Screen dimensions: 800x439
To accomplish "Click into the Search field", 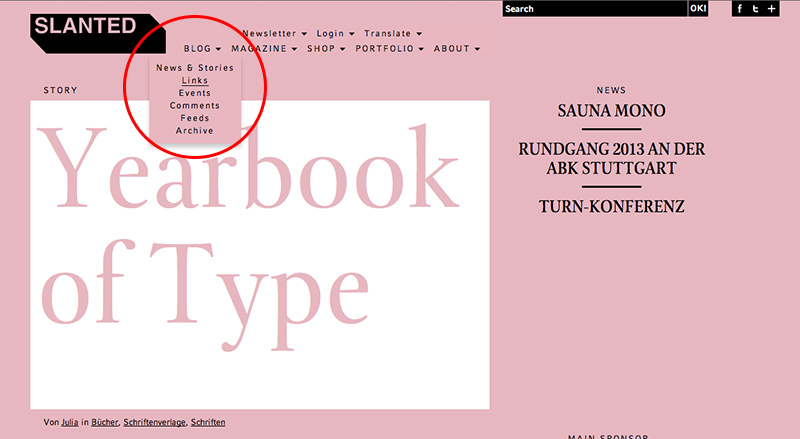I will pos(595,9).
